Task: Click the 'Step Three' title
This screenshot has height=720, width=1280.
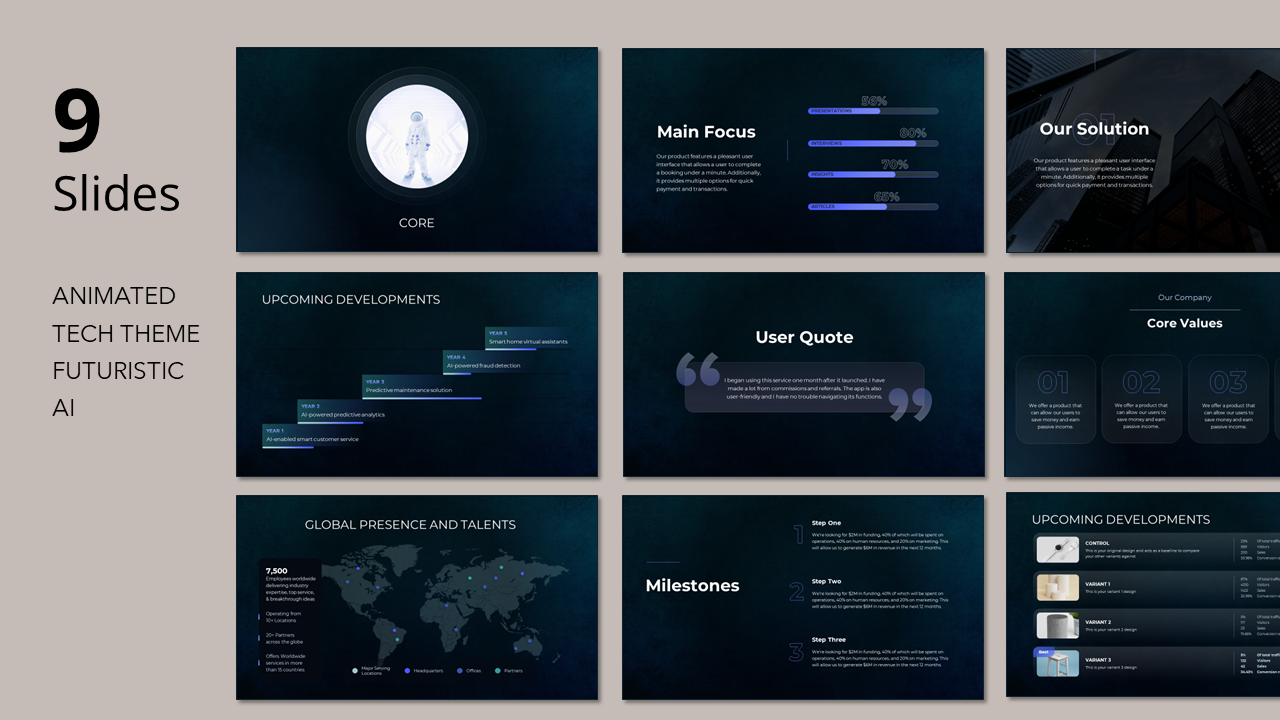Action: [828, 639]
